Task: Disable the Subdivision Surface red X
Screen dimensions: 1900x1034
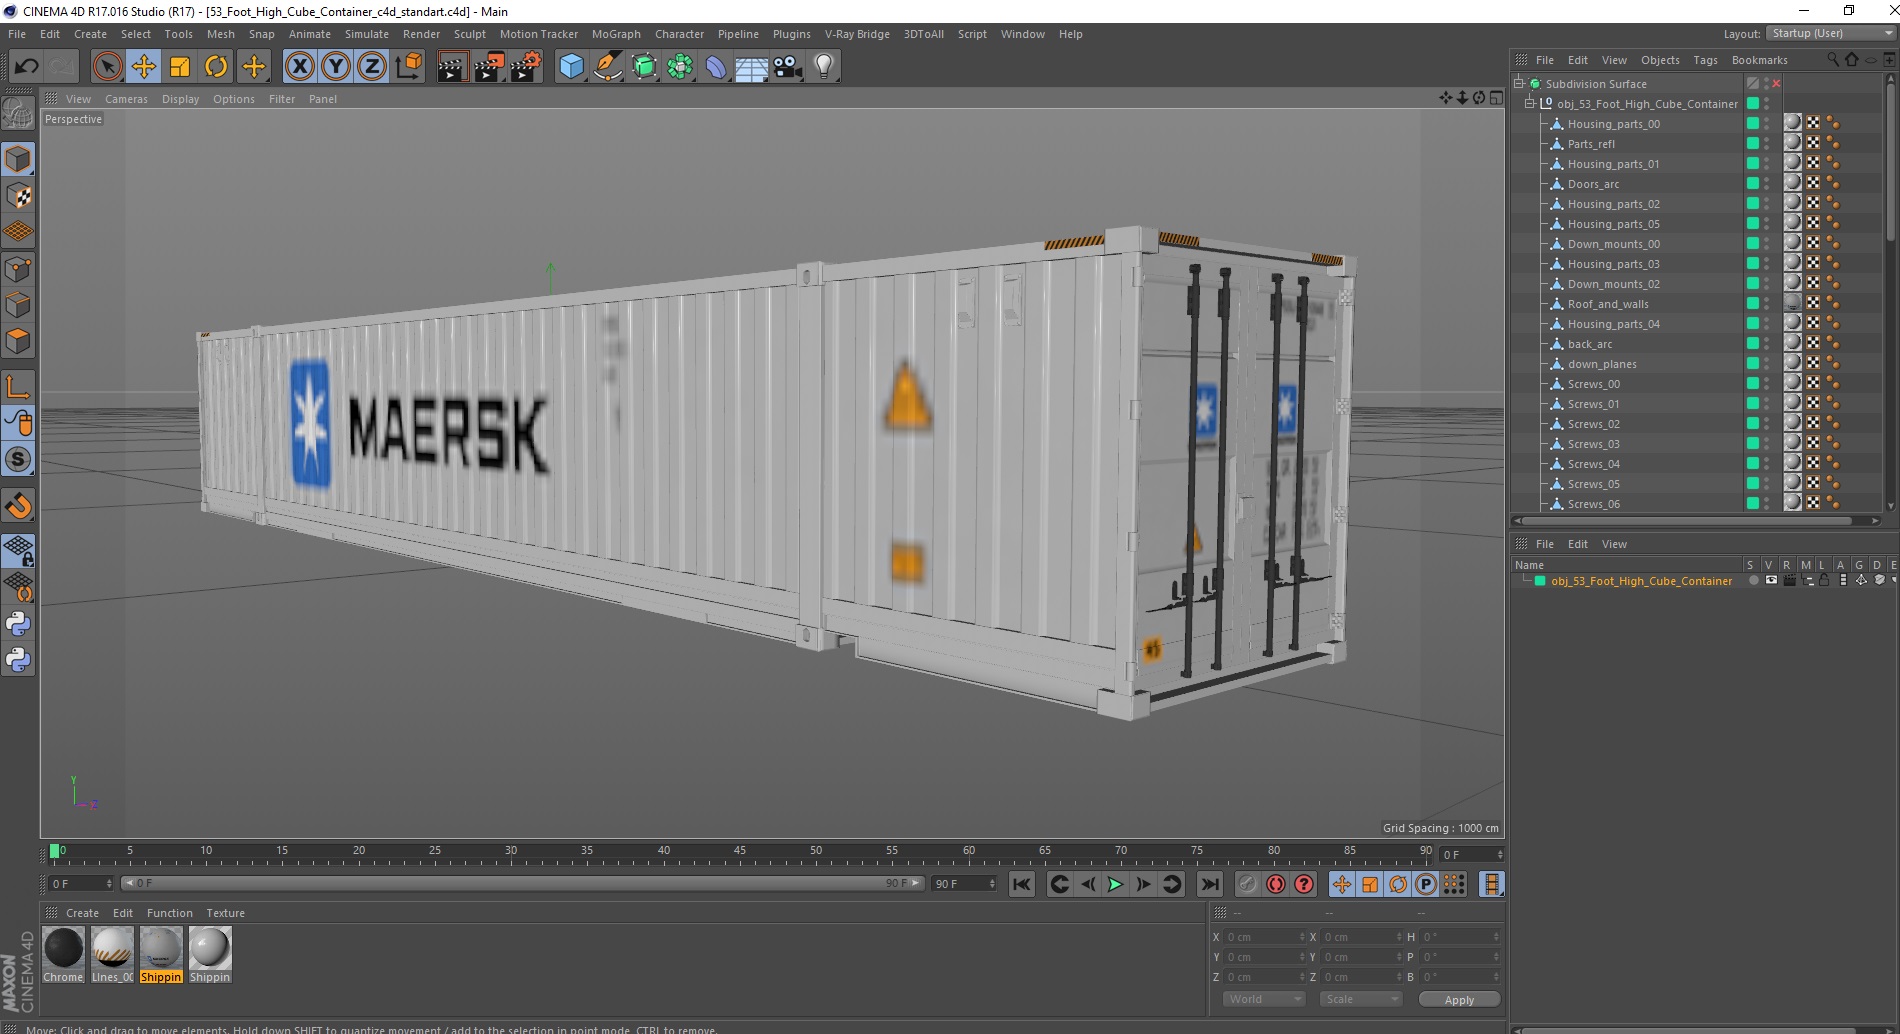Action: 1776,84
